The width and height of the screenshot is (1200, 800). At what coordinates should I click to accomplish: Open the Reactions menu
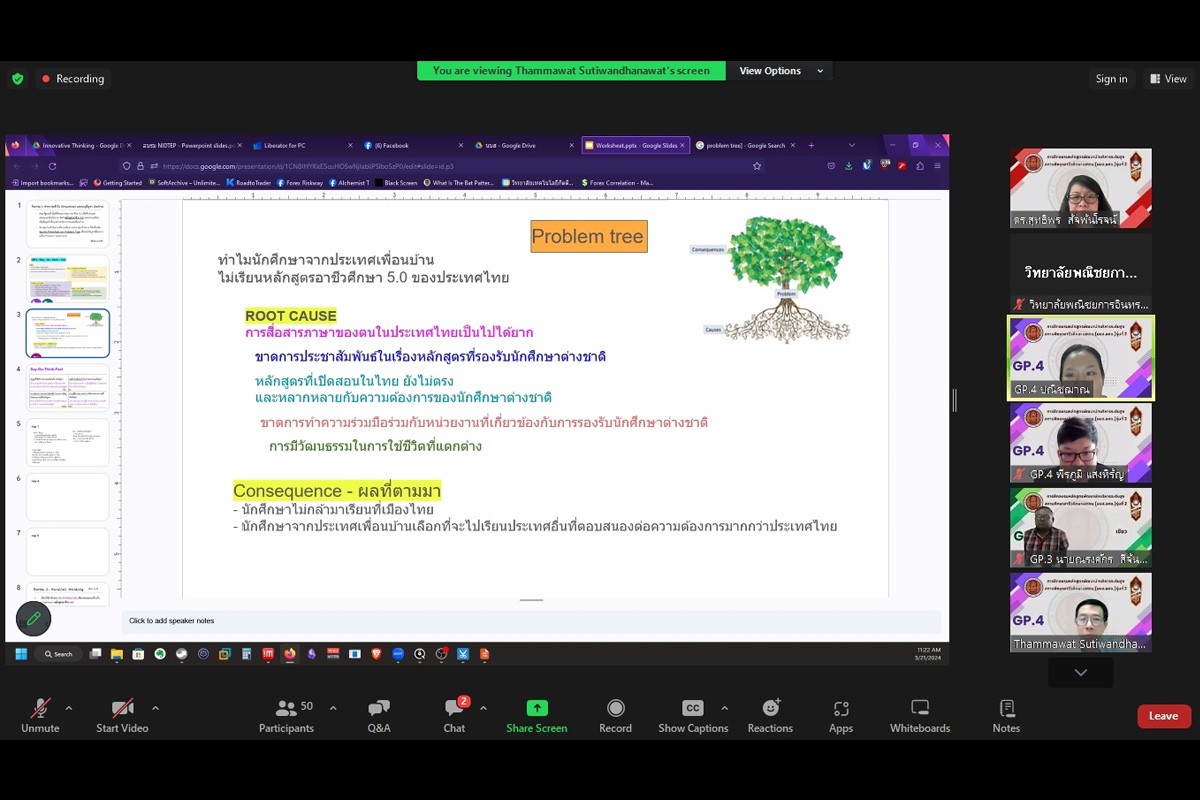(770, 715)
